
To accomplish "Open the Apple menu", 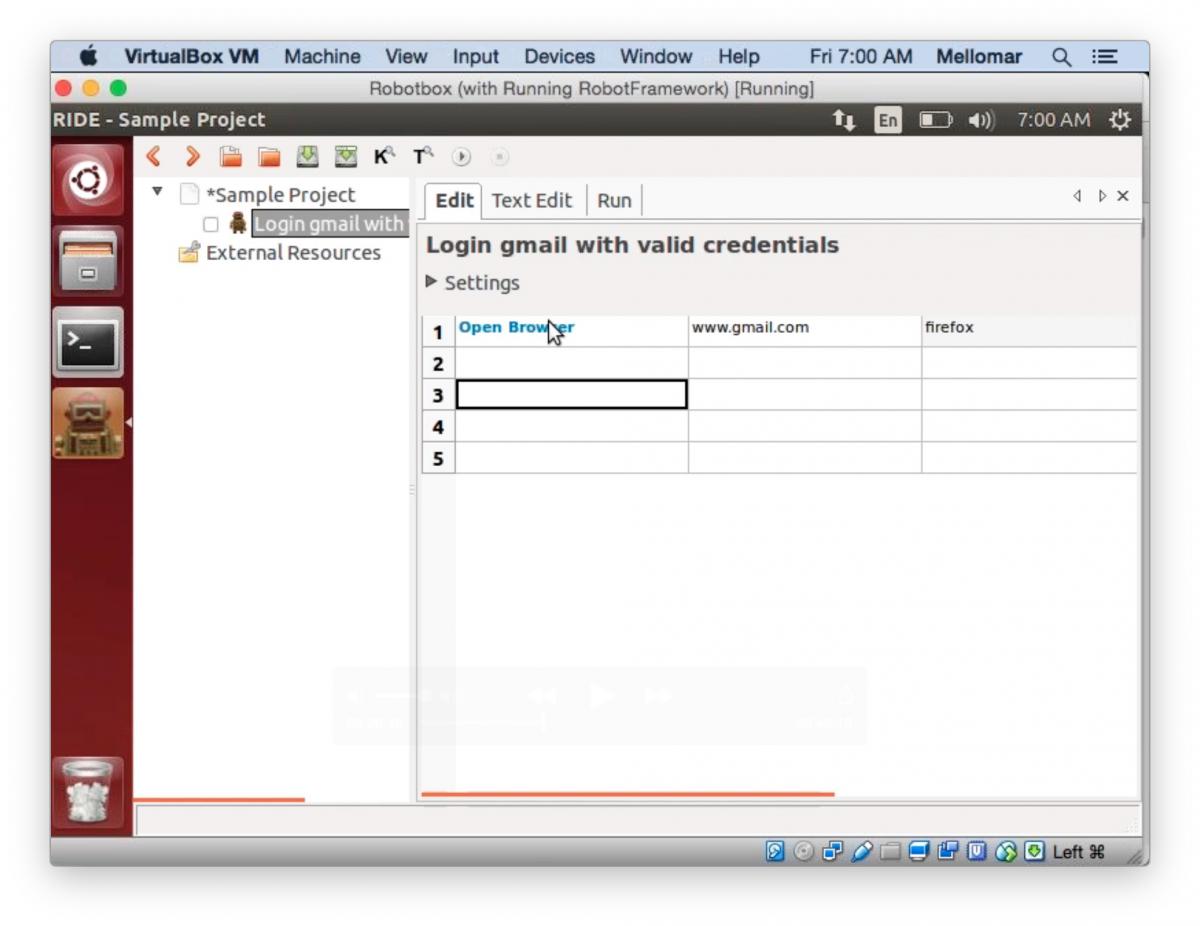I will [x=89, y=56].
